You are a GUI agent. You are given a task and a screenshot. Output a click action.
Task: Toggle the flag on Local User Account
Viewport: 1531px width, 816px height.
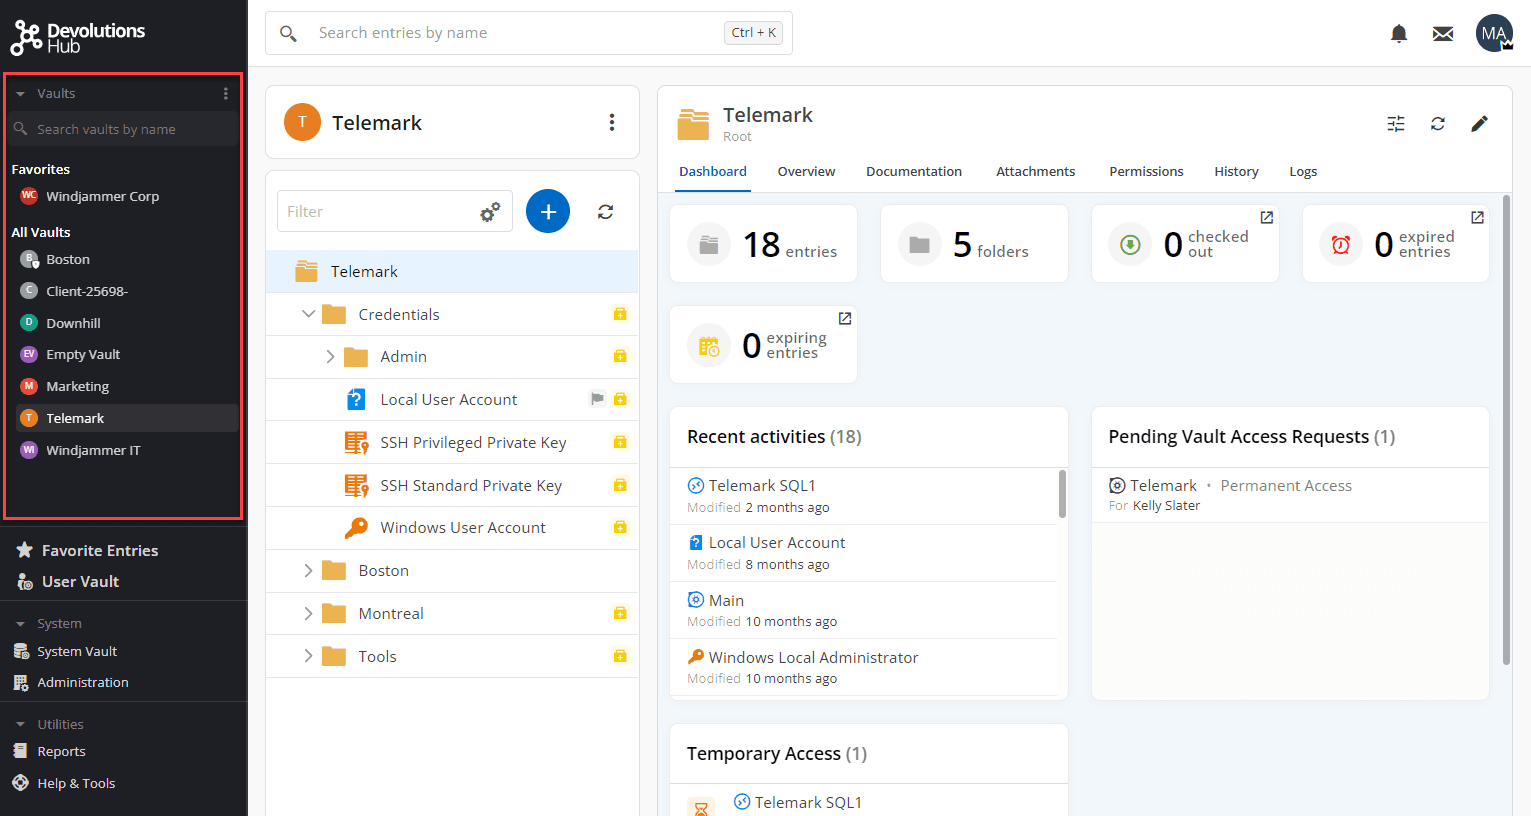point(597,399)
